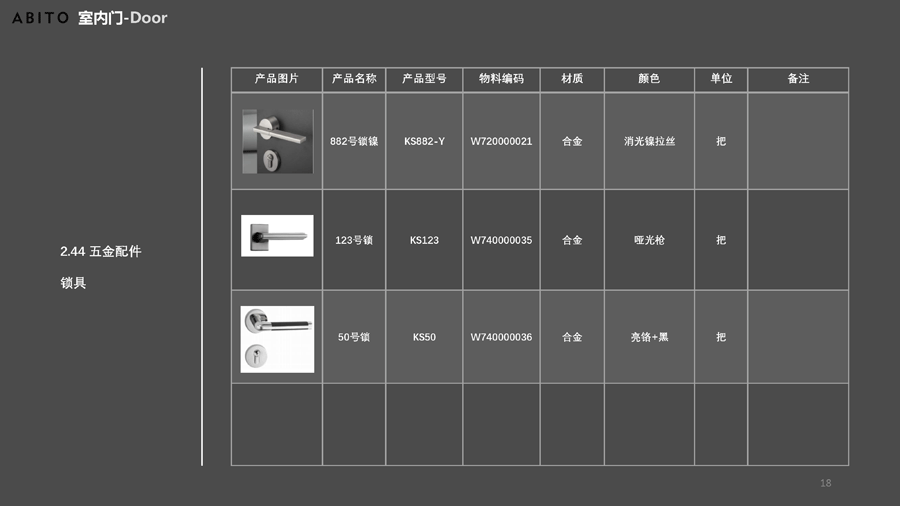
Task: Select the 'W740000035' code cell
Action: click(x=501, y=240)
